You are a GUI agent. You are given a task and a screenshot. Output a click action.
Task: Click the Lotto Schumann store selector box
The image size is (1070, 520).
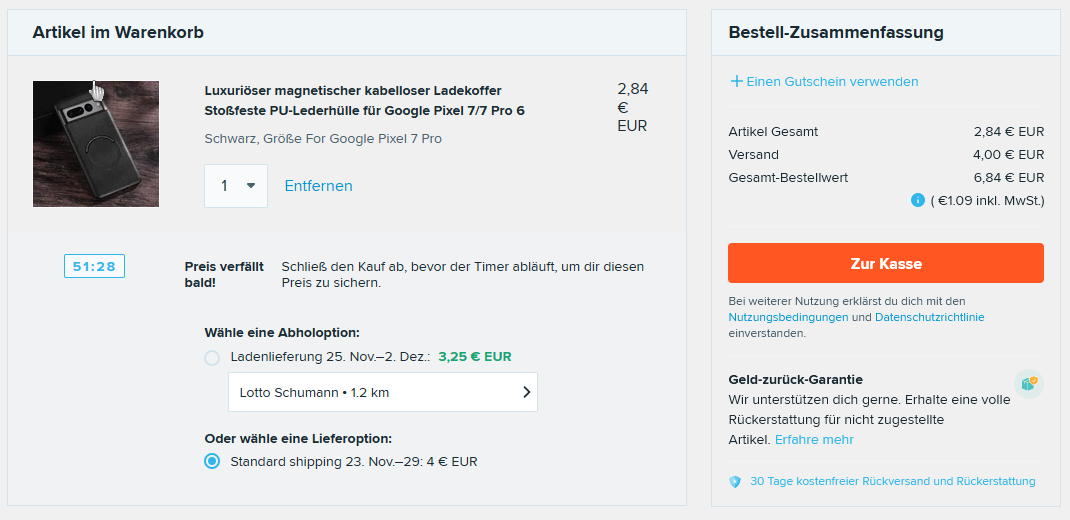tap(383, 393)
